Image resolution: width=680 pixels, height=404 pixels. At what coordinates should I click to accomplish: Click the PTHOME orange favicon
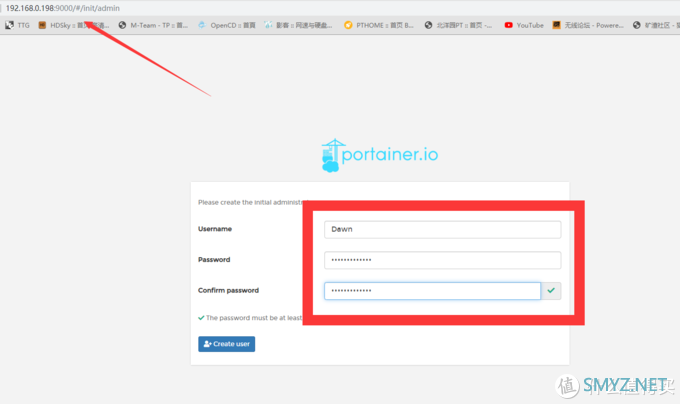click(x=348, y=25)
